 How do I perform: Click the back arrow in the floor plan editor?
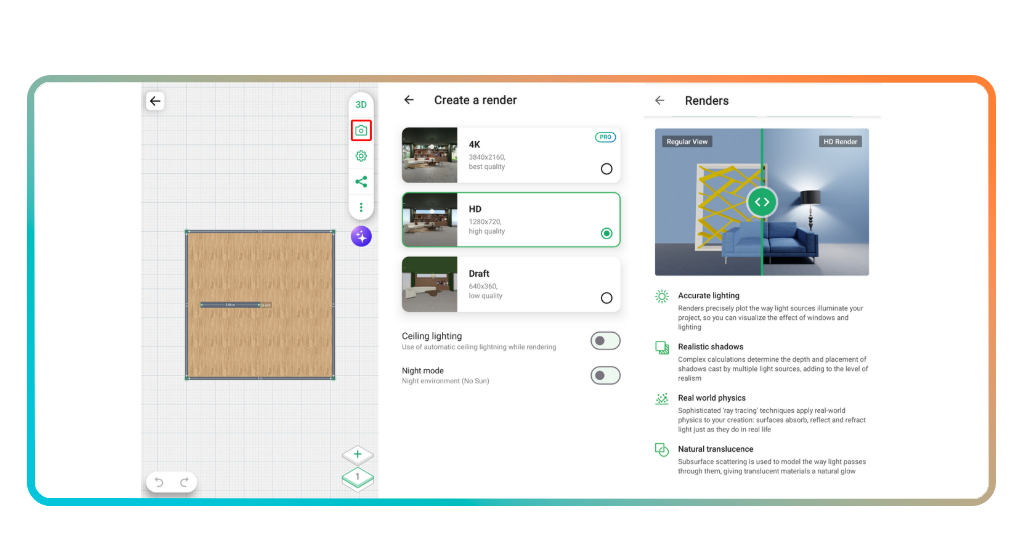[x=155, y=101]
